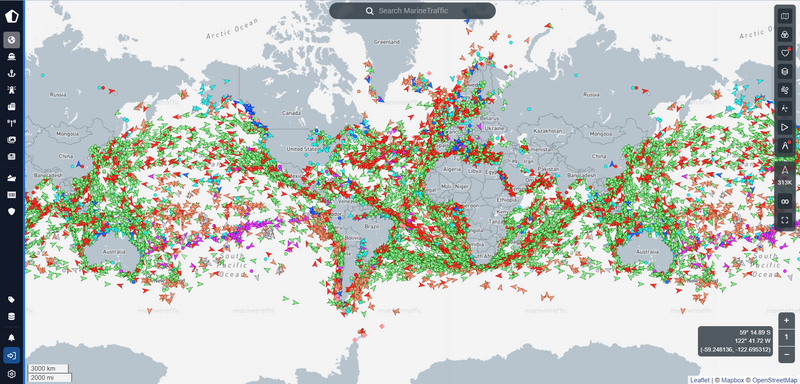800x384 pixels.
Task: Click the playback triangle icon
Action: point(785,127)
